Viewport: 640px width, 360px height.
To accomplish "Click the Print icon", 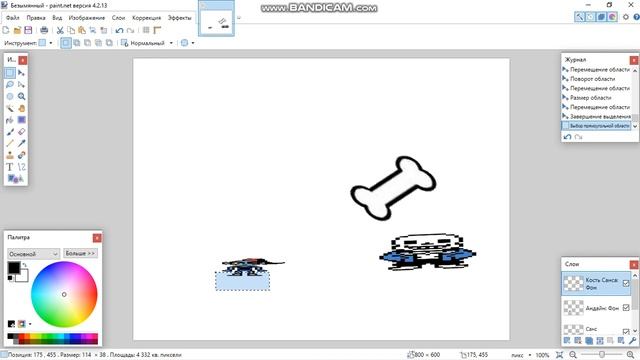I will [44, 30].
